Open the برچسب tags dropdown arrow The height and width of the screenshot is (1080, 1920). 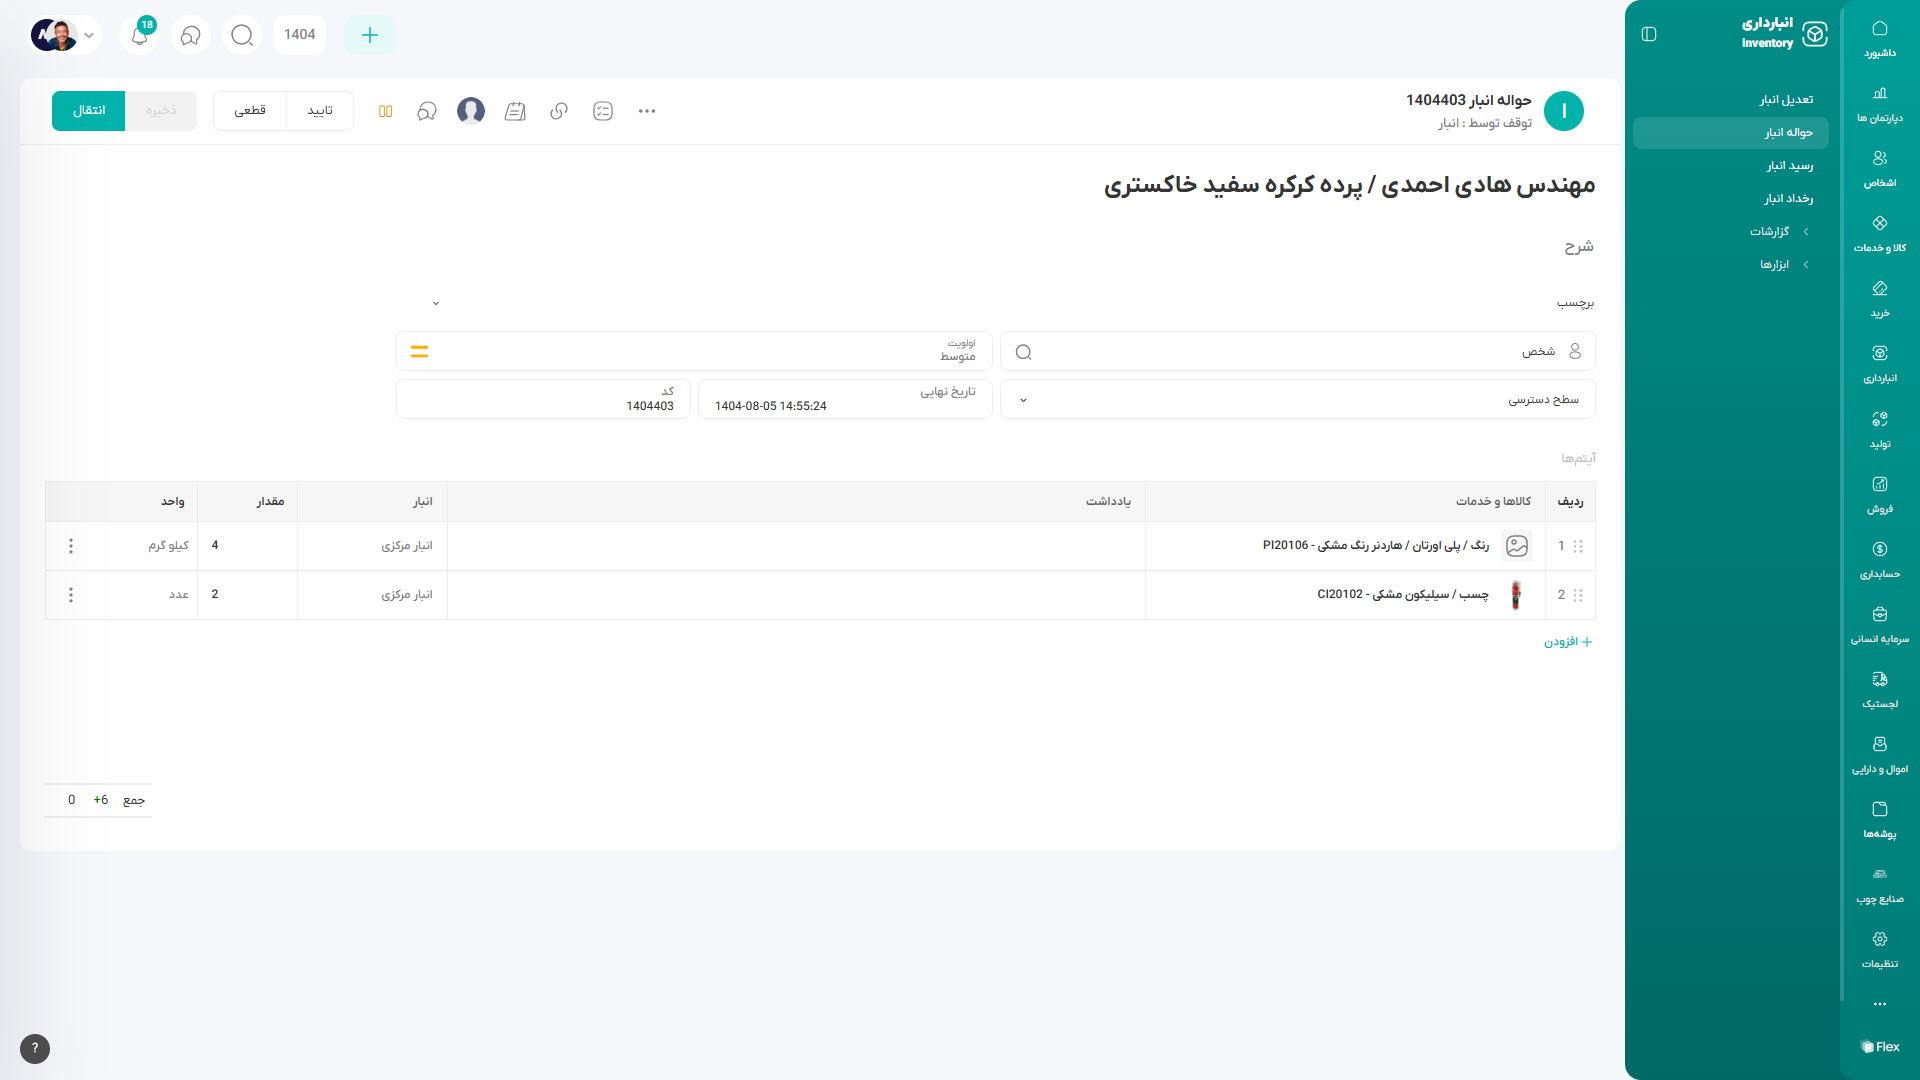[x=436, y=303]
